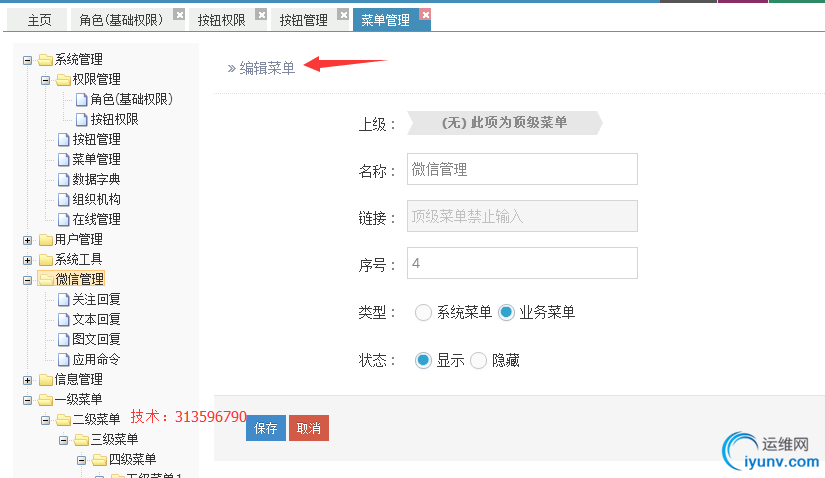Select the 隐藏 status radio button
Viewport: 825px width, 478px height.
click(x=478, y=361)
